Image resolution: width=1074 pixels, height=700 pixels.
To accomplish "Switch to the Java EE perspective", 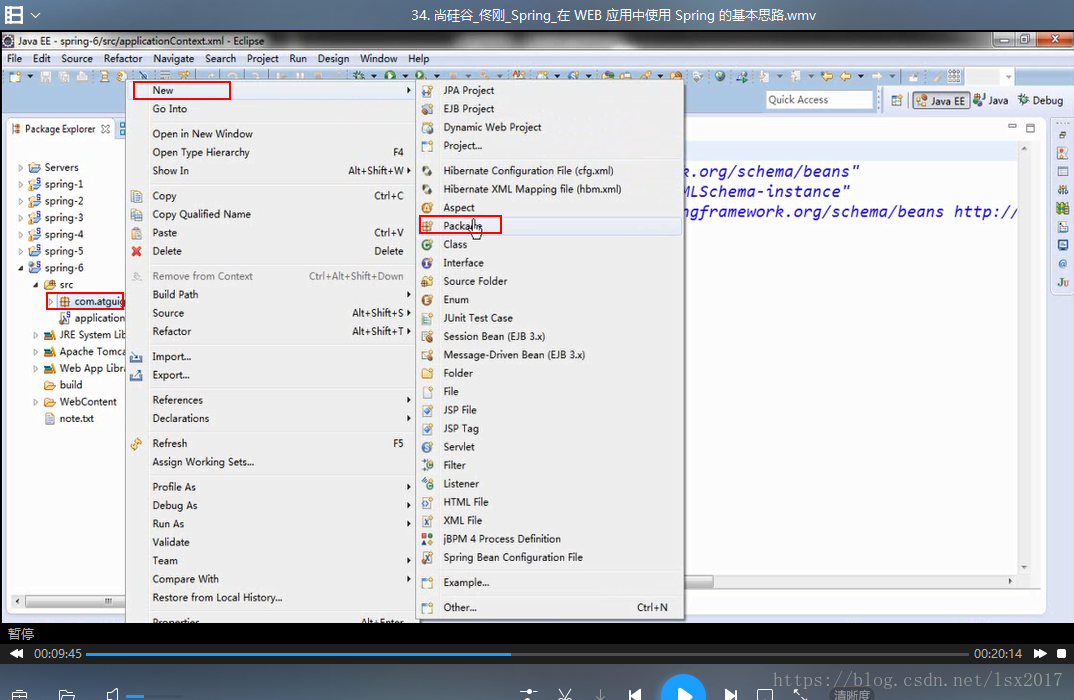I will pyautogui.click(x=940, y=101).
